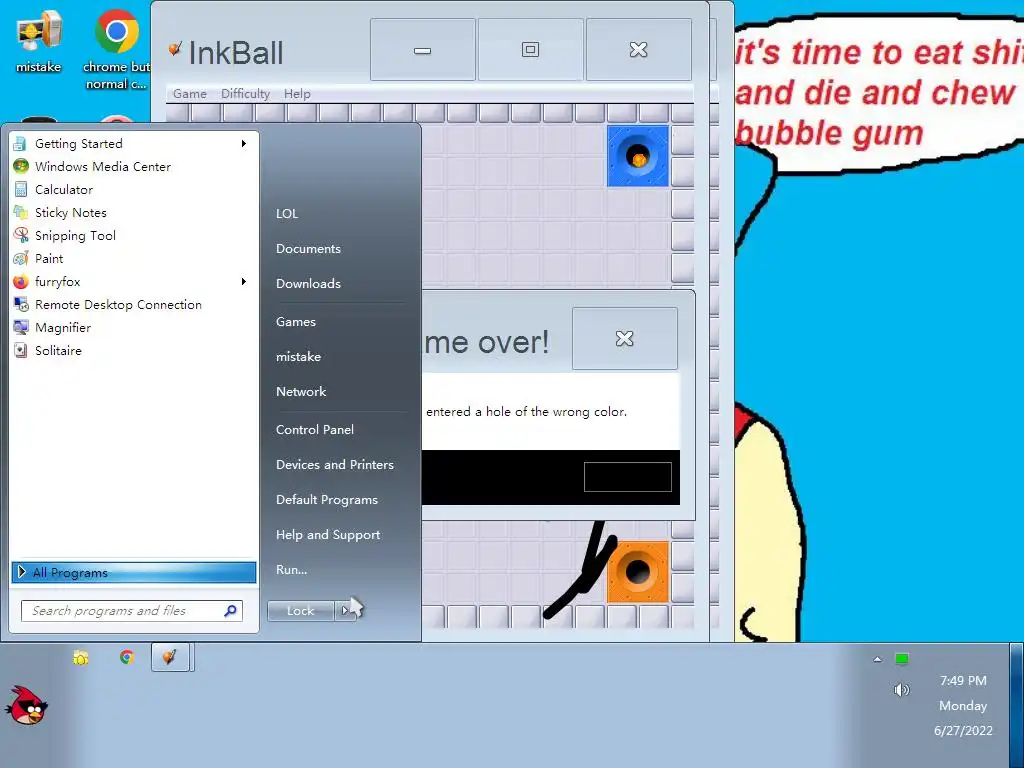Open shutdown options arrow beside Lock
This screenshot has width=1024, height=768.
pyautogui.click(x=345, y=611)
